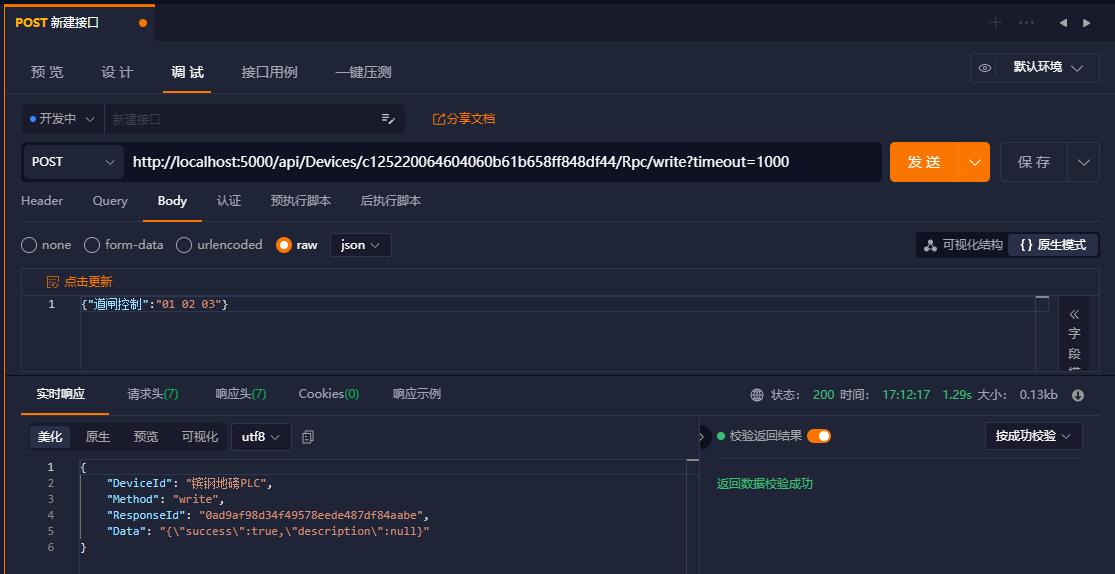
Task: Open the 接口用例 tab
Action: (270, 72)
